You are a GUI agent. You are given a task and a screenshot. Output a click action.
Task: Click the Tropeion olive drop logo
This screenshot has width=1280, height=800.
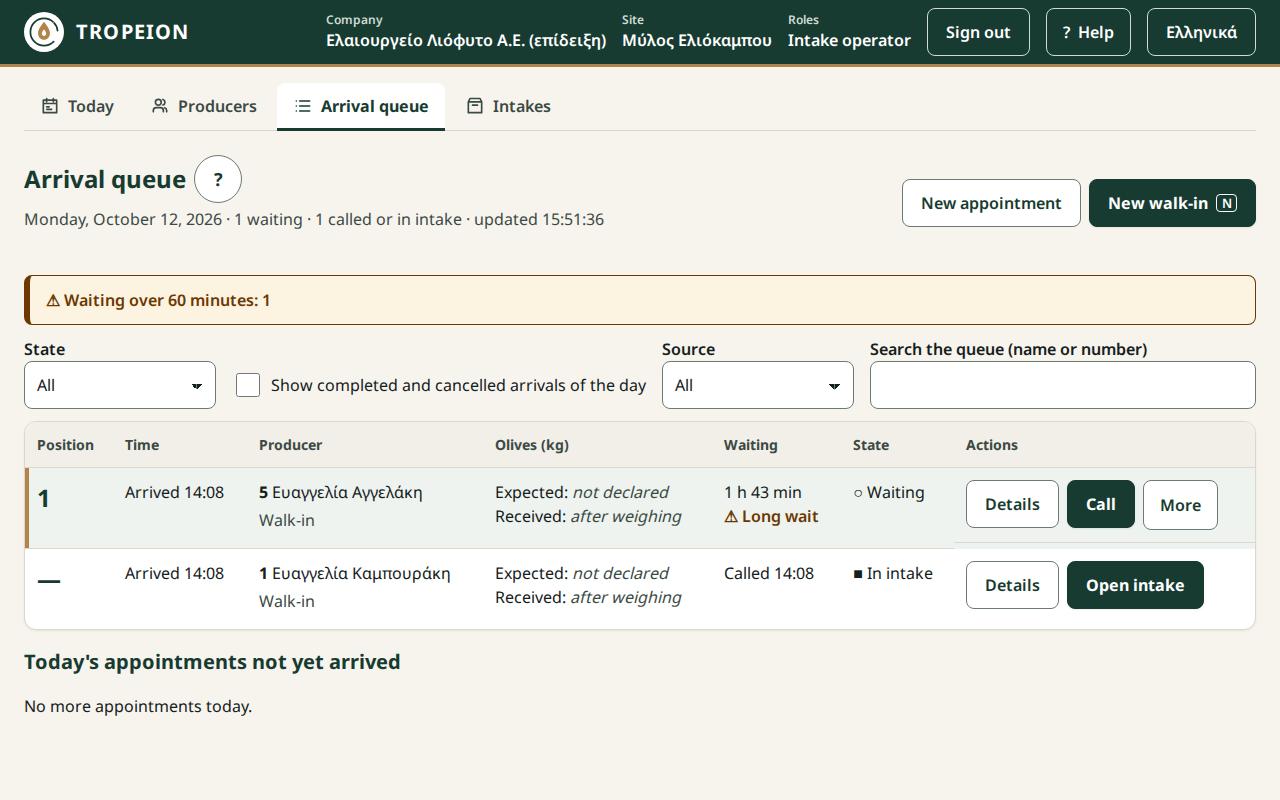pyautogui.click(x=44, y=32)
